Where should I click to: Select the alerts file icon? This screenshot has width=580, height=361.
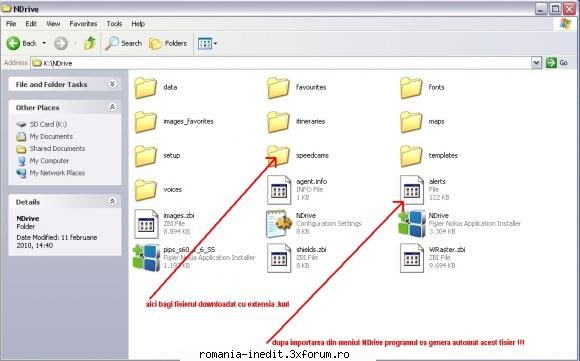click(x=412, y=190)
